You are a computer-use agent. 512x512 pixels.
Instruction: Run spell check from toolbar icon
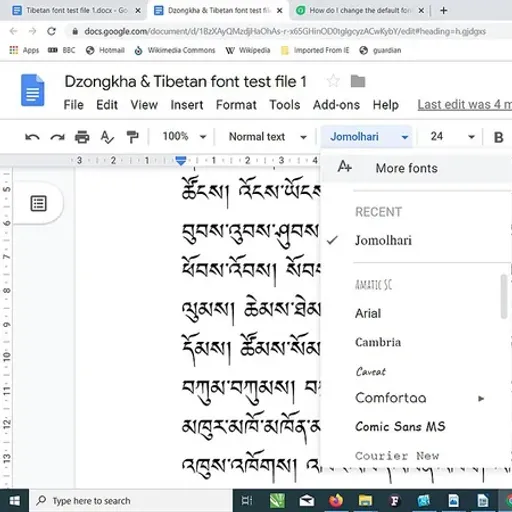(107, 137)
